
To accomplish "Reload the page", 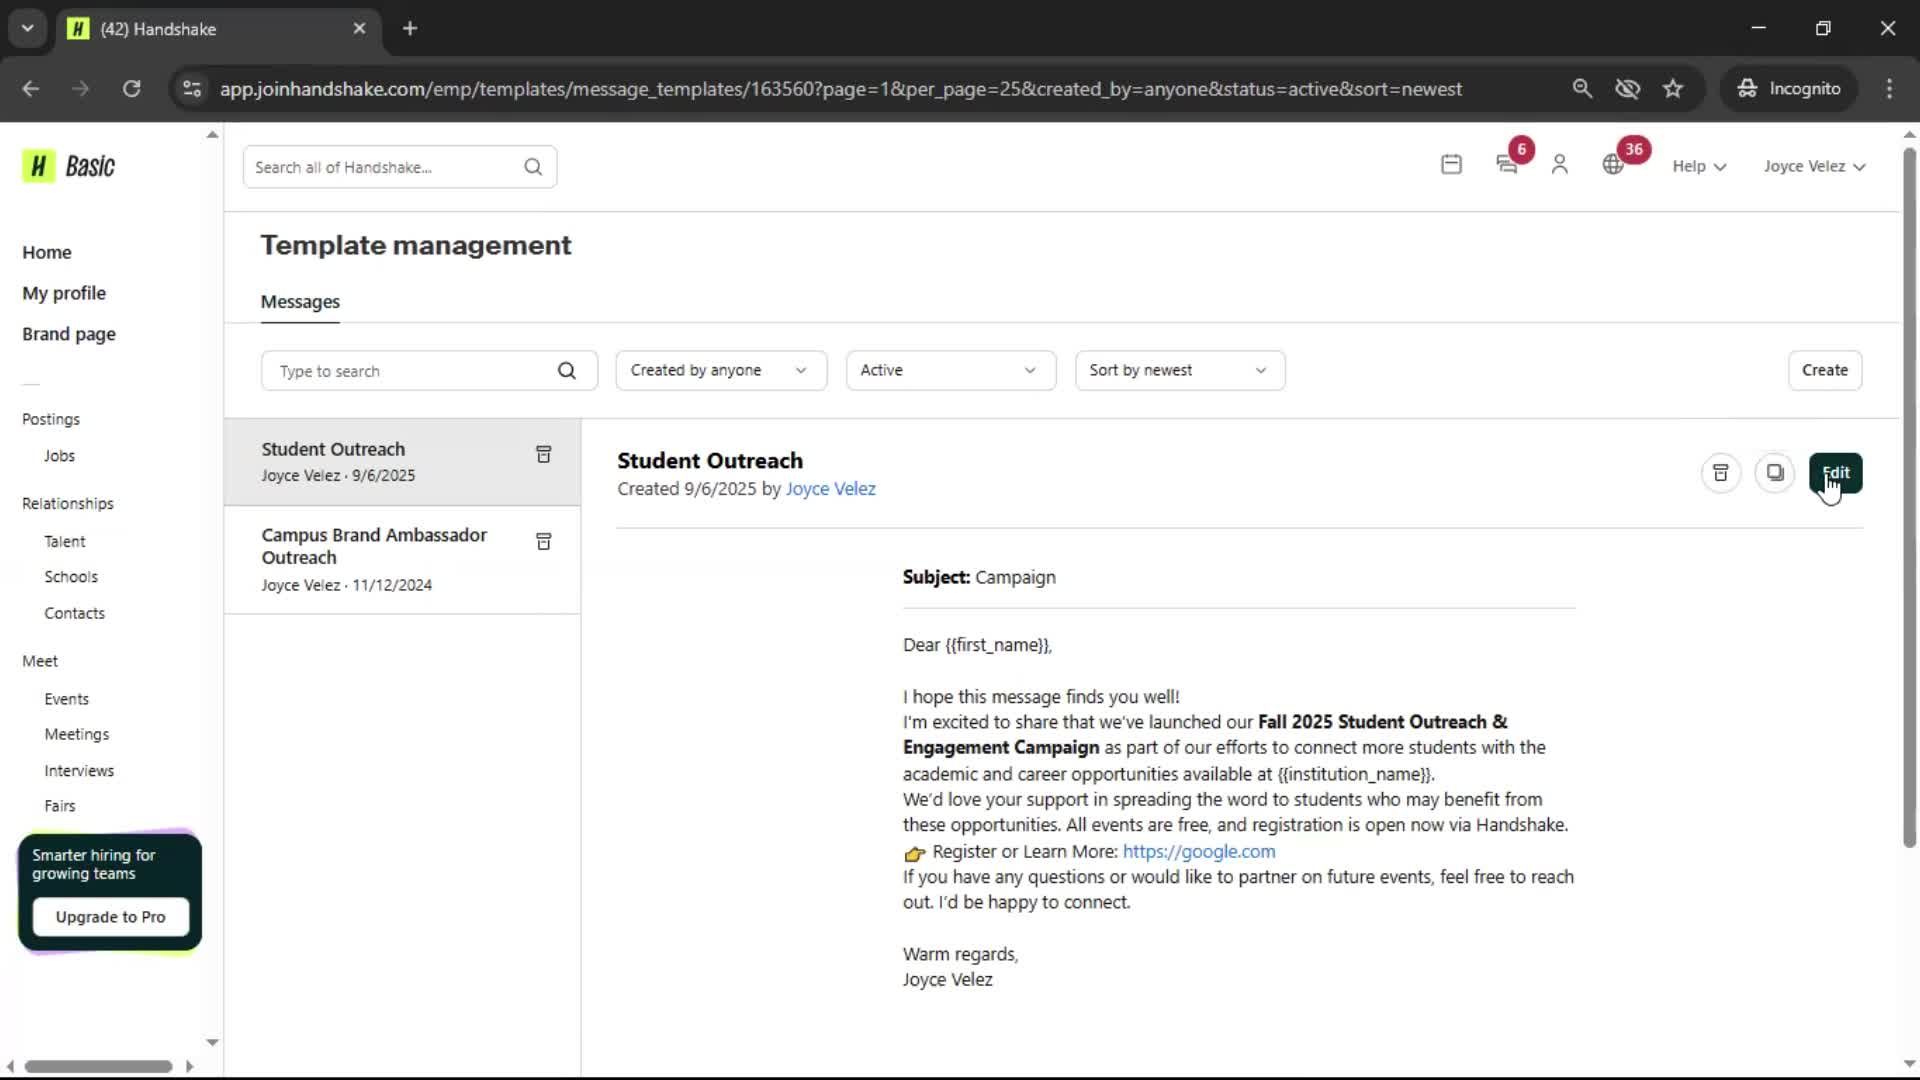I will pos(131,89).
